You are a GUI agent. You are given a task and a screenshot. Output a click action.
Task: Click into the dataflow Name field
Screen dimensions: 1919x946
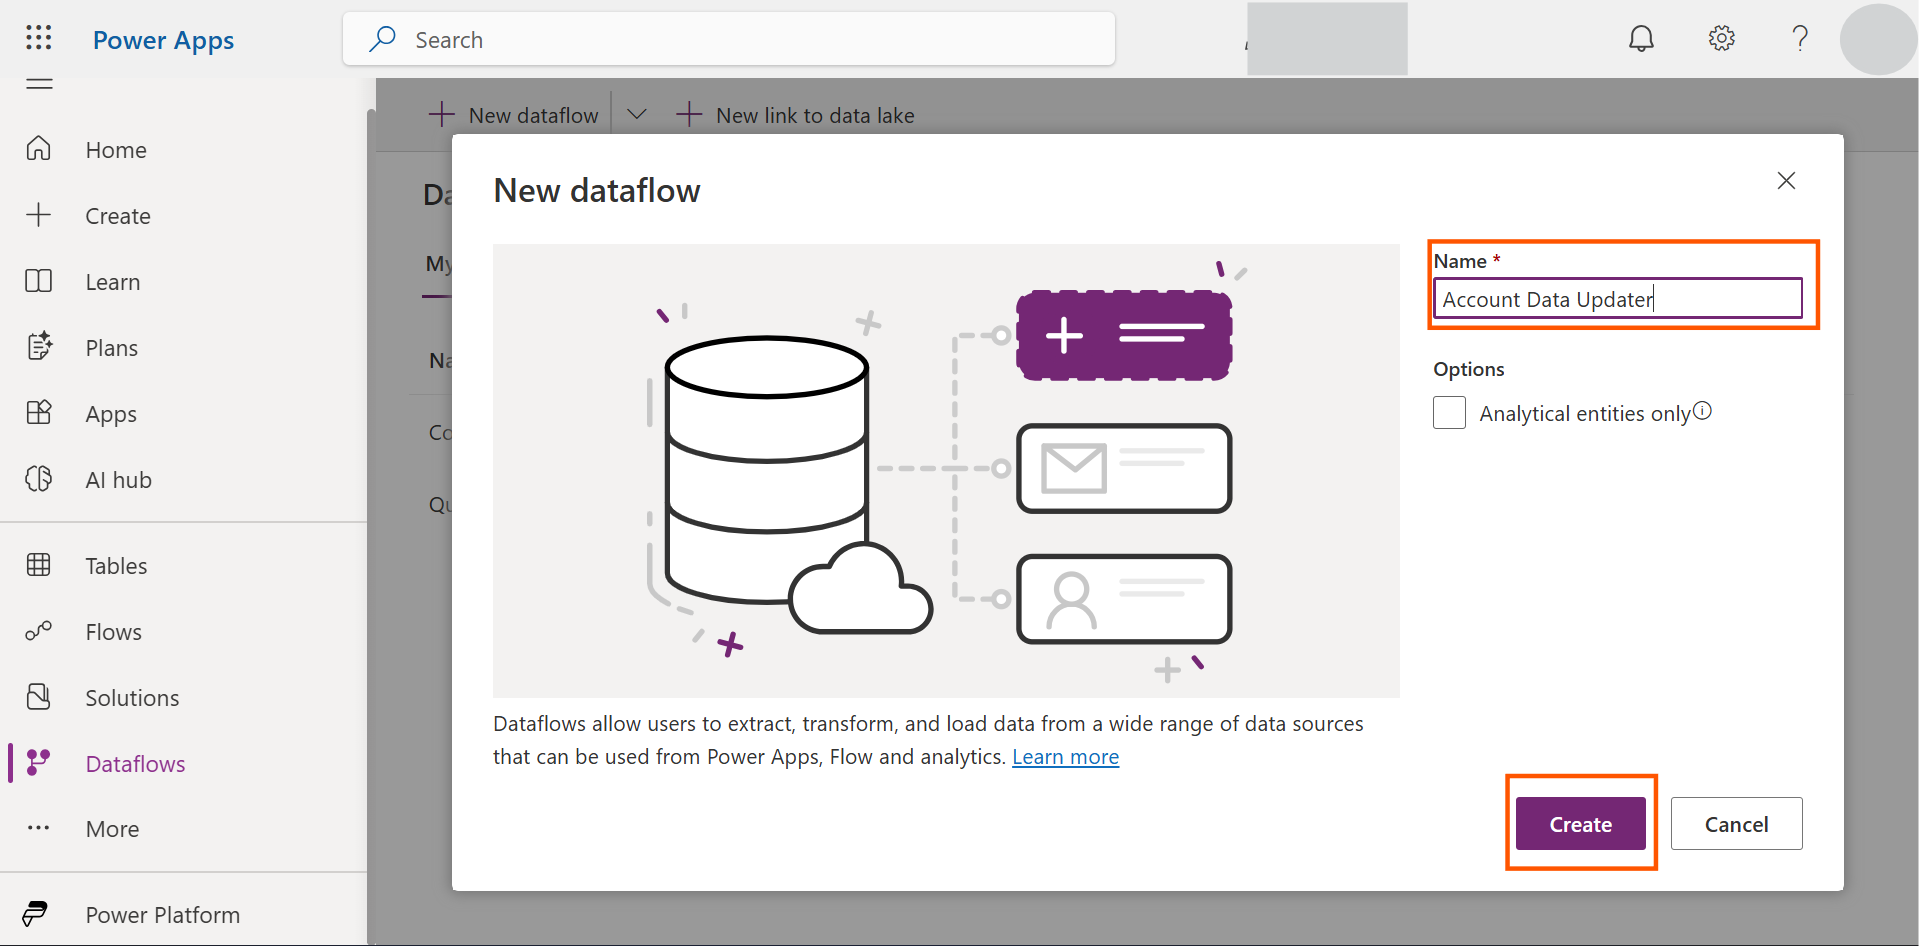[x=1617, y=299]
